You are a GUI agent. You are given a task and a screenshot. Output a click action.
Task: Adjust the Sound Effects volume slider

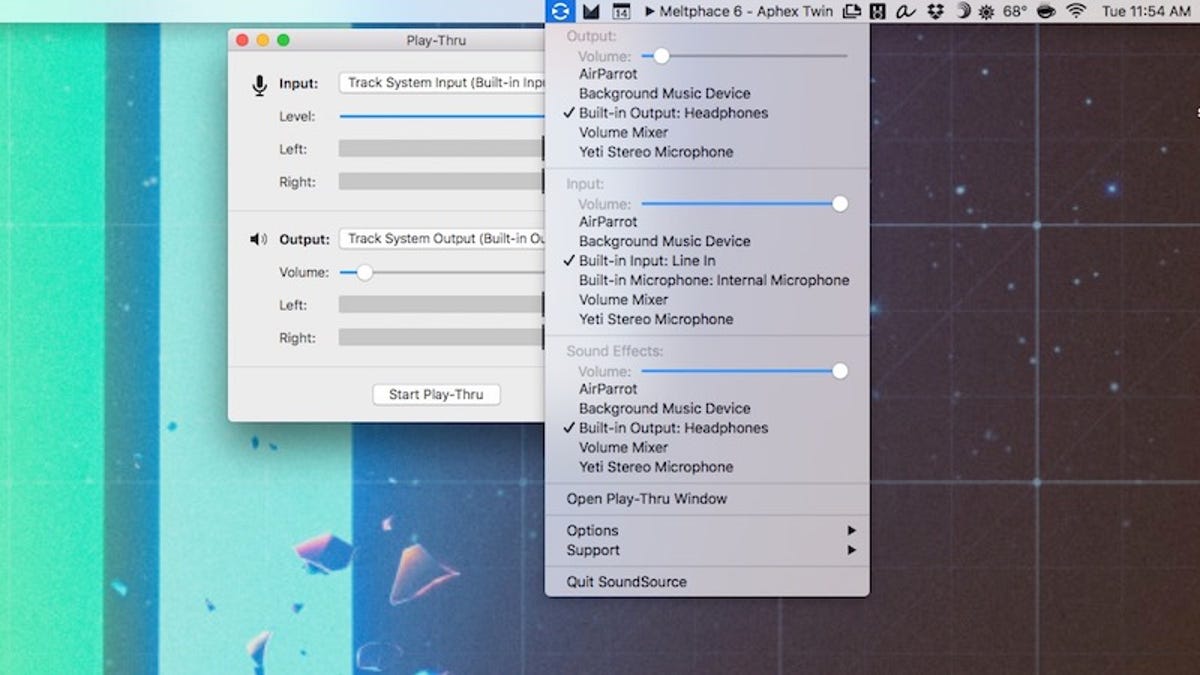tap(744, 371)
